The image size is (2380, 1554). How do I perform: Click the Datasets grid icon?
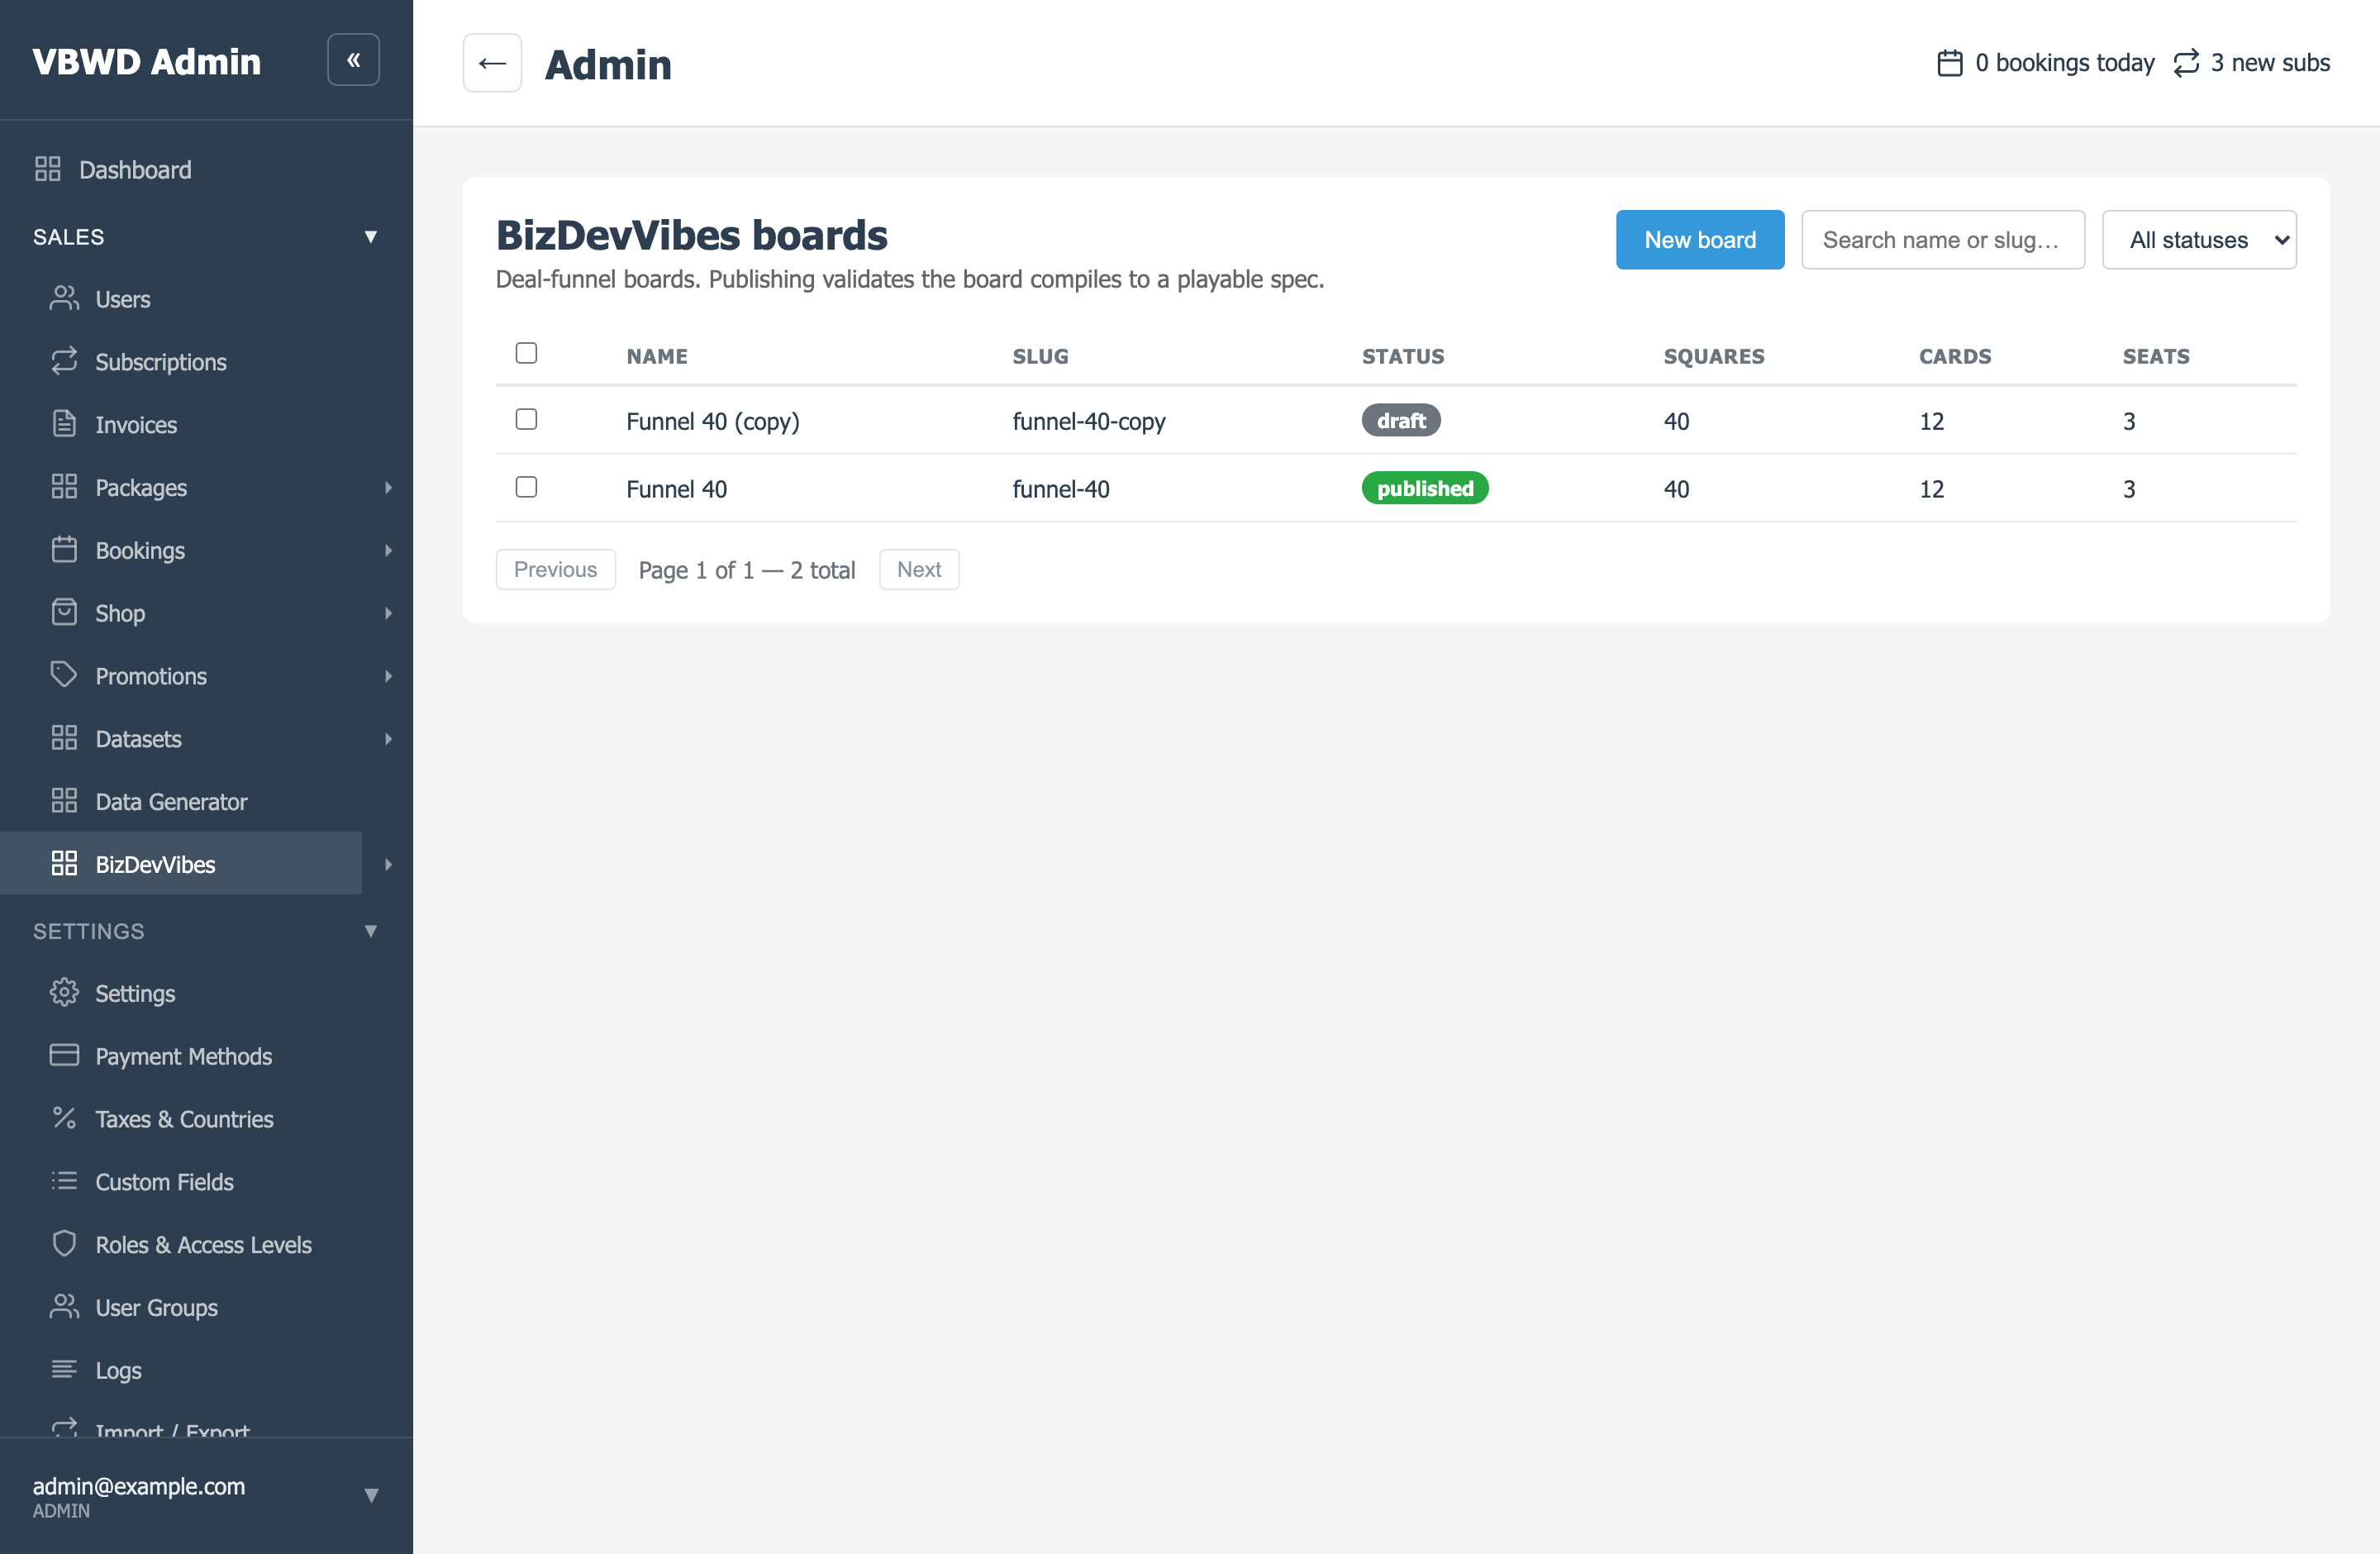pyautogui.click(x=64, y=738)
